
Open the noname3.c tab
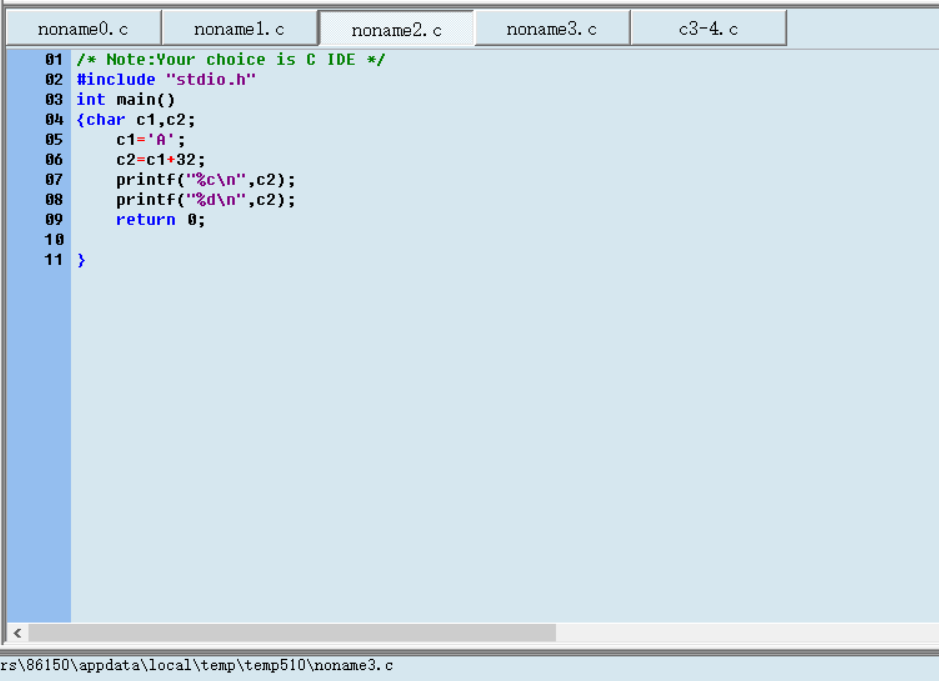tap(552, 28)
